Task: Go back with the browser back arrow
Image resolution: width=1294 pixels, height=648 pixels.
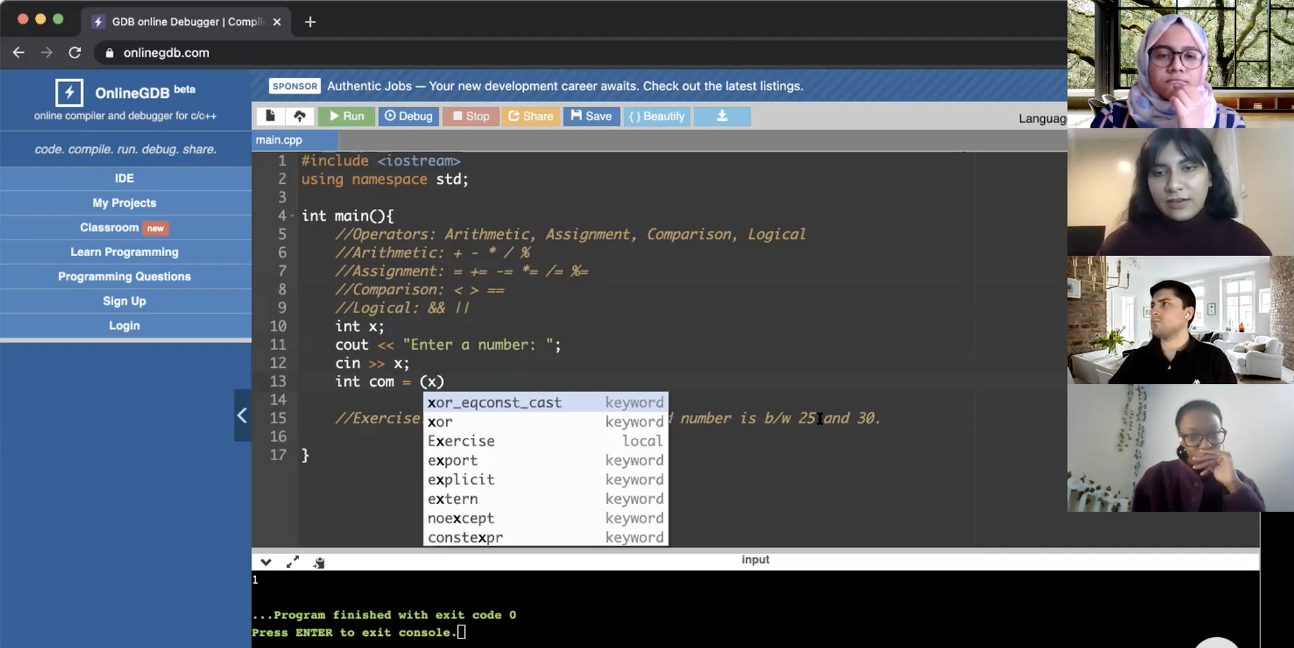Action: [19, 52]
